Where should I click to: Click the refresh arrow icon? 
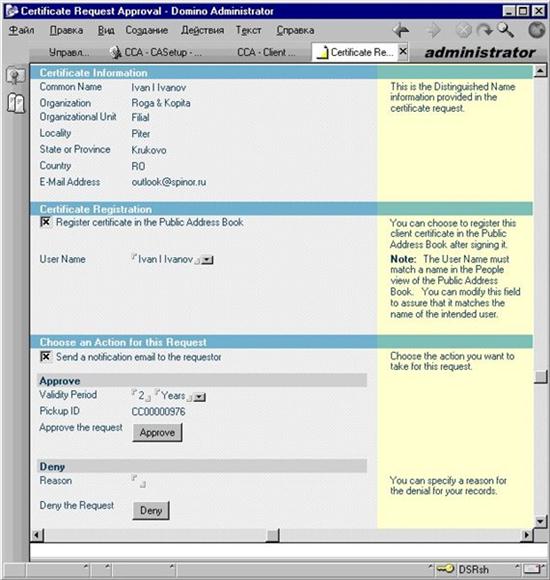click(485, 30)
